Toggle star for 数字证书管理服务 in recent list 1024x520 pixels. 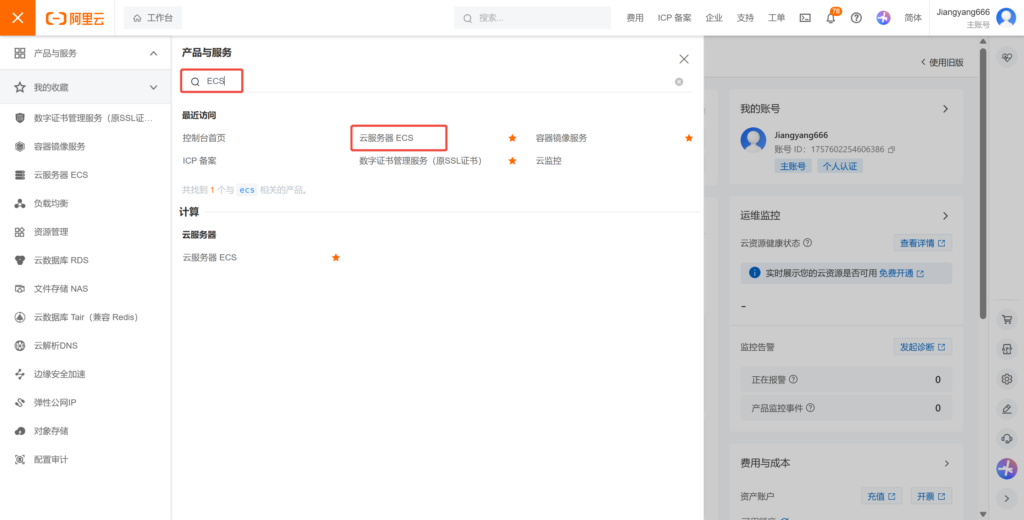coord(512,160)
